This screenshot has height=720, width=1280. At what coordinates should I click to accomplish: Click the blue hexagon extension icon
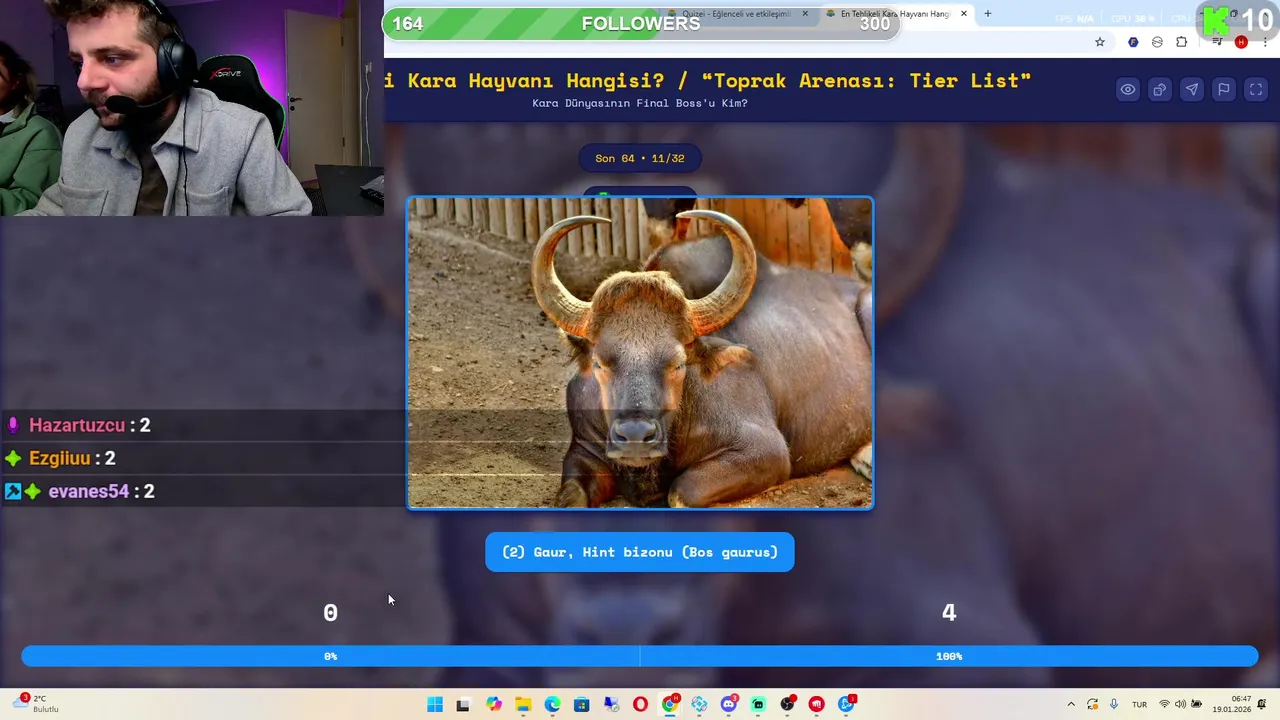pos(1133,42)
